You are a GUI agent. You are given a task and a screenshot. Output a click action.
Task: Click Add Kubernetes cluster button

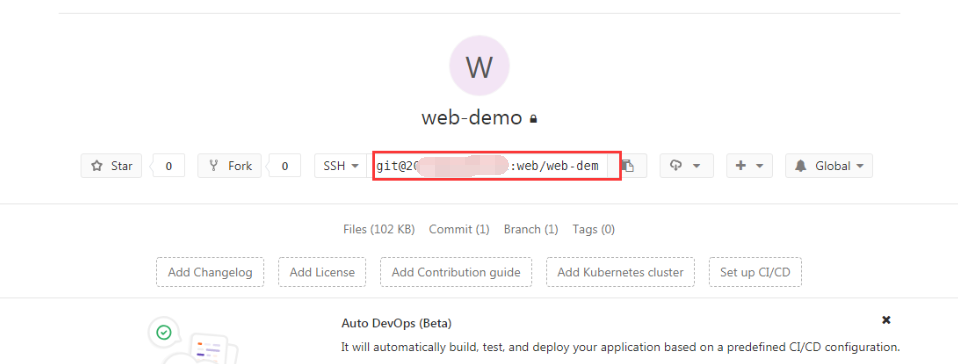(620, 272)
